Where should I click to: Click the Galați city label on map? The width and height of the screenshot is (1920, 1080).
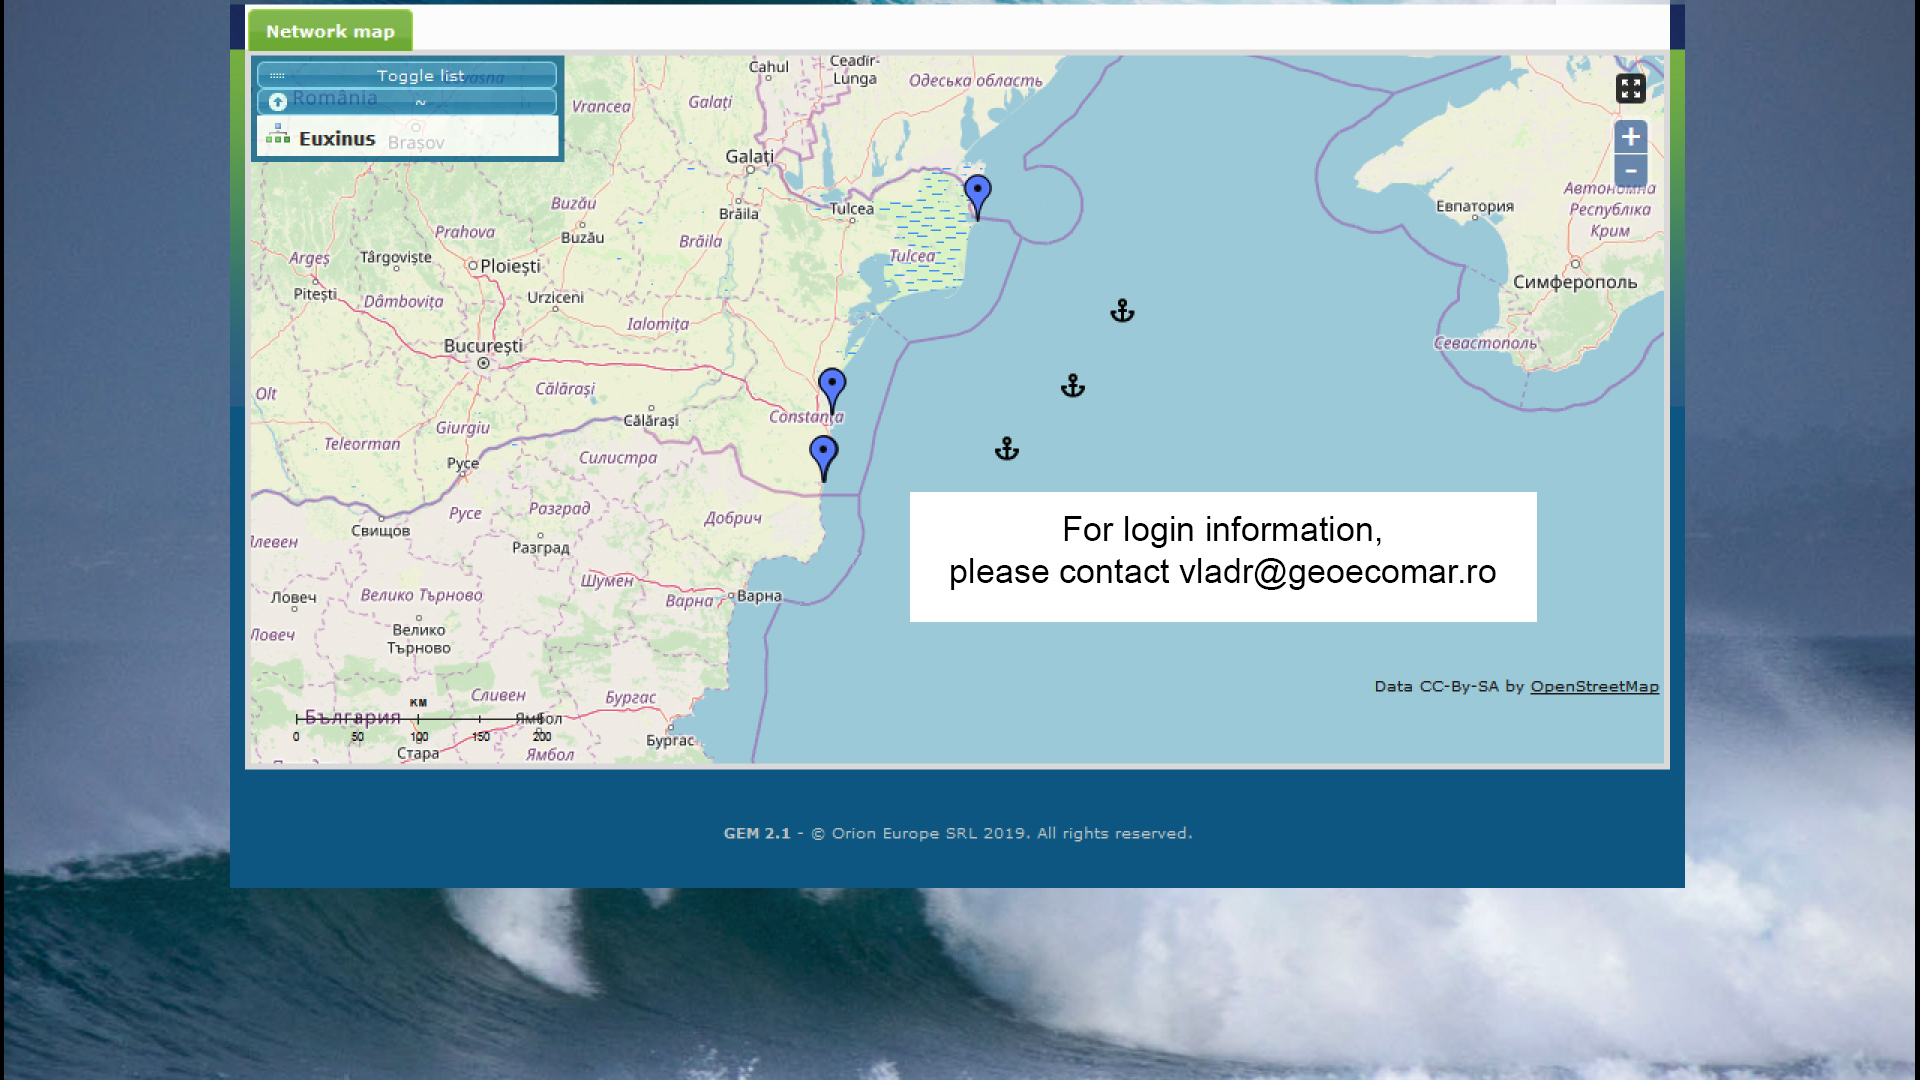click(749, 156)
